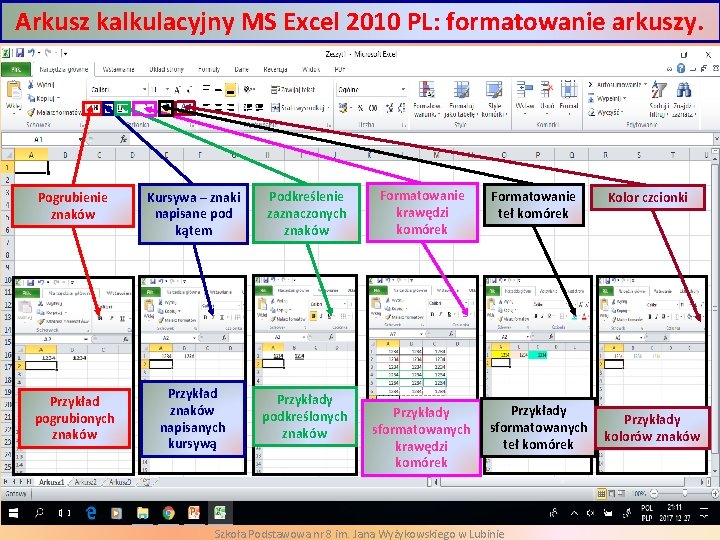Click Autosumowanie sigma button
Screen dimensions: 720x540
pos(617,84)
